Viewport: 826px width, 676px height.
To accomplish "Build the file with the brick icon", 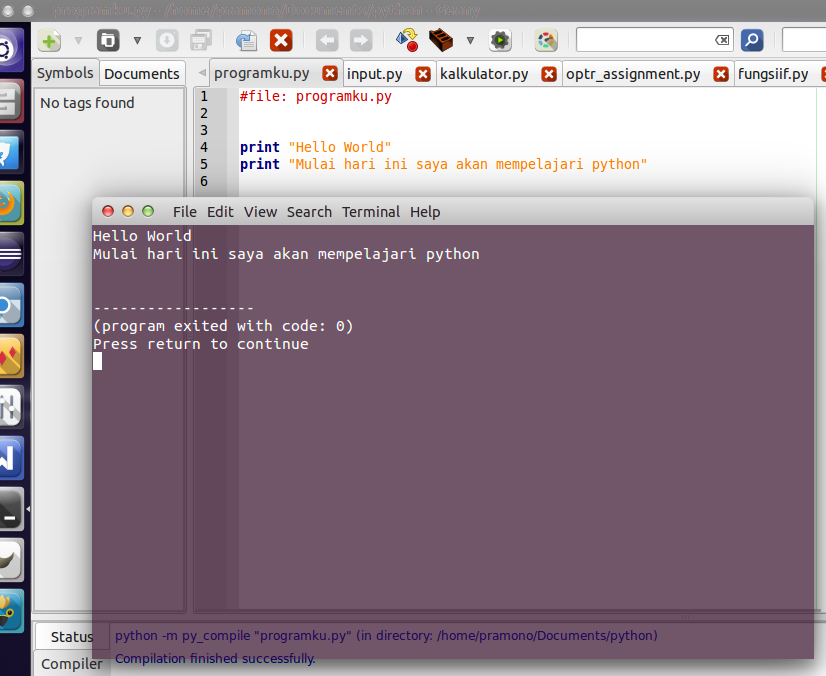I will [441, 41].
